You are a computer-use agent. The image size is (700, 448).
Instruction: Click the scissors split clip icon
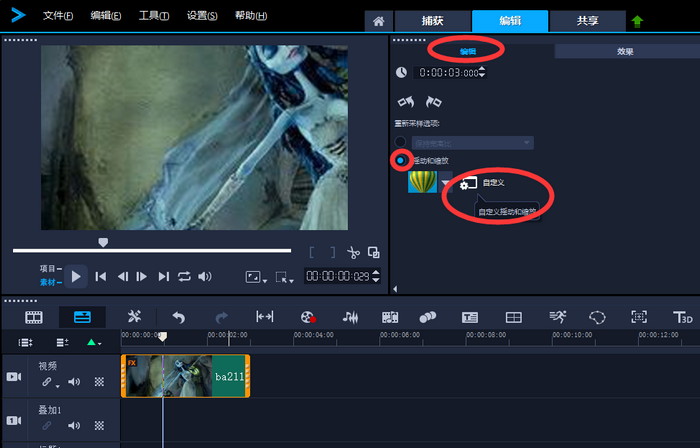353,253
